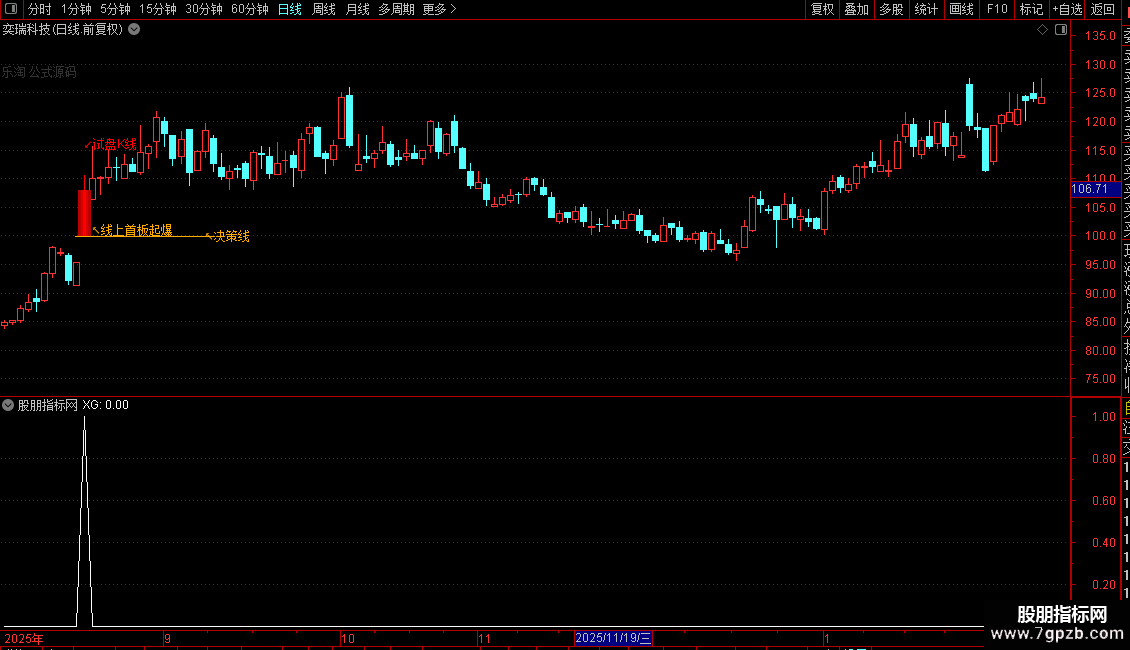Click the 叠加 overlay button
Image resolution: width=1130 pixels, height=650 pixels.
coord(857,9)
